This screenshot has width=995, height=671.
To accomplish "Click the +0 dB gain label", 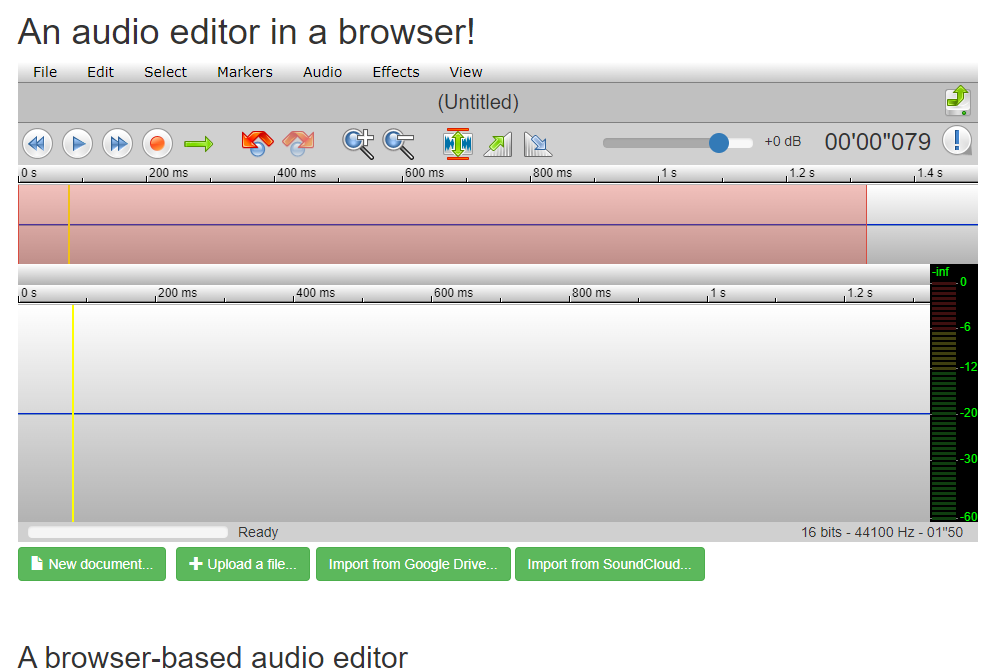I will (782, 142).
